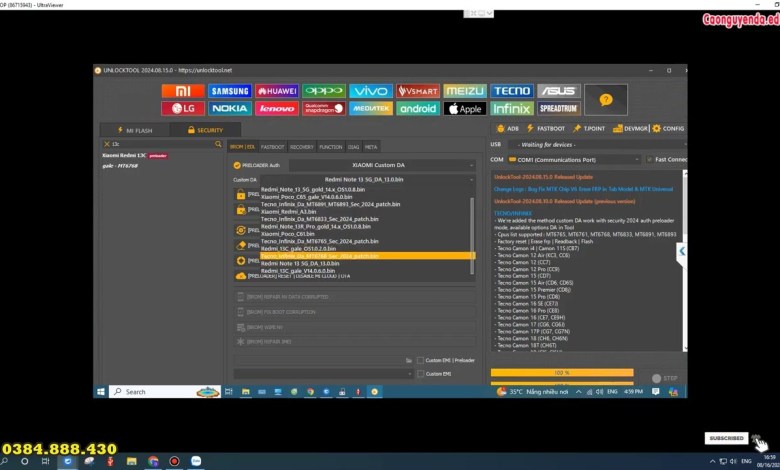Choose the Tecno brand icon
This screenshot has width=780, height=470.
point(512,91)
